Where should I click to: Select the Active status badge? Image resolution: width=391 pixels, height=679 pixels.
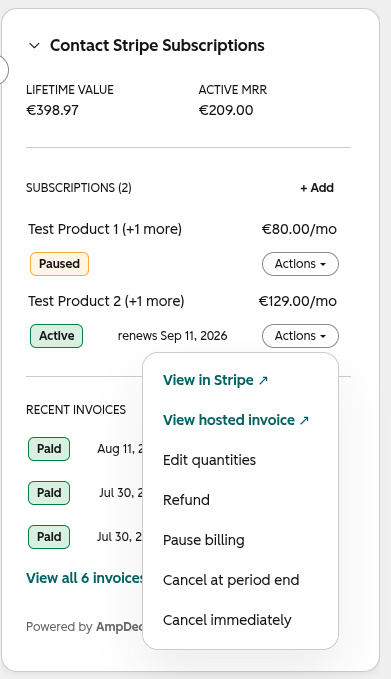tap(56, 336)
